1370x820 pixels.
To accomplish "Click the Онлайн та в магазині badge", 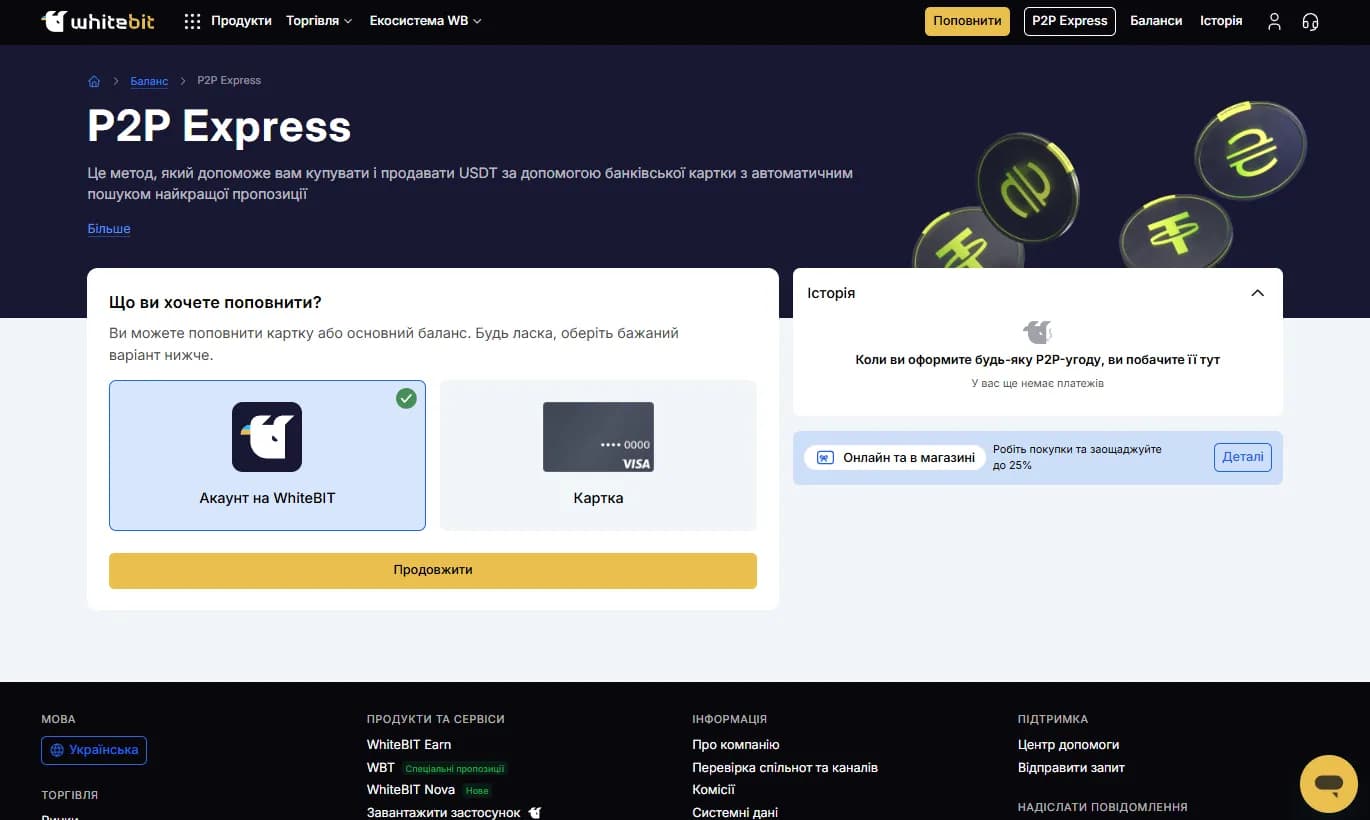I will [895, 458].
